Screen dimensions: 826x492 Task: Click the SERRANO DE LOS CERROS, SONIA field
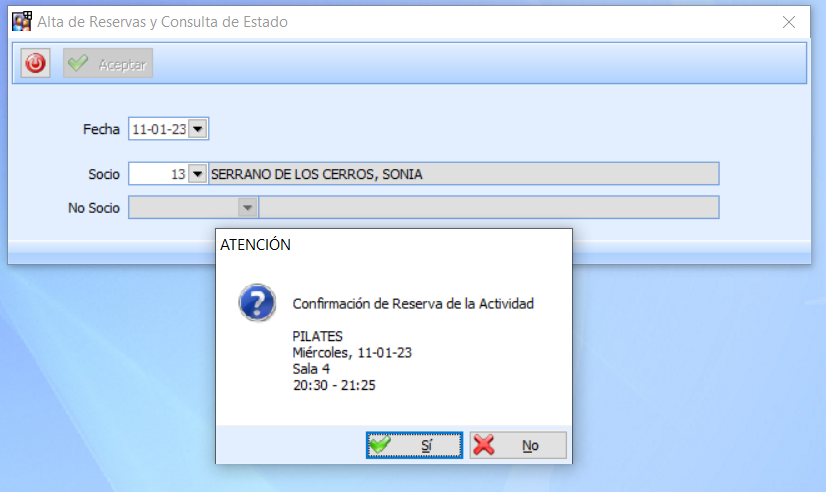pos(464,174)
